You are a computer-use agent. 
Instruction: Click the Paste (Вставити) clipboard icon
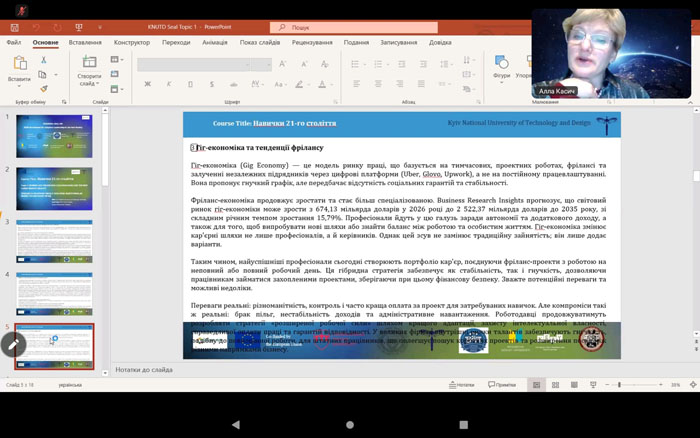[x=18, y=64]
